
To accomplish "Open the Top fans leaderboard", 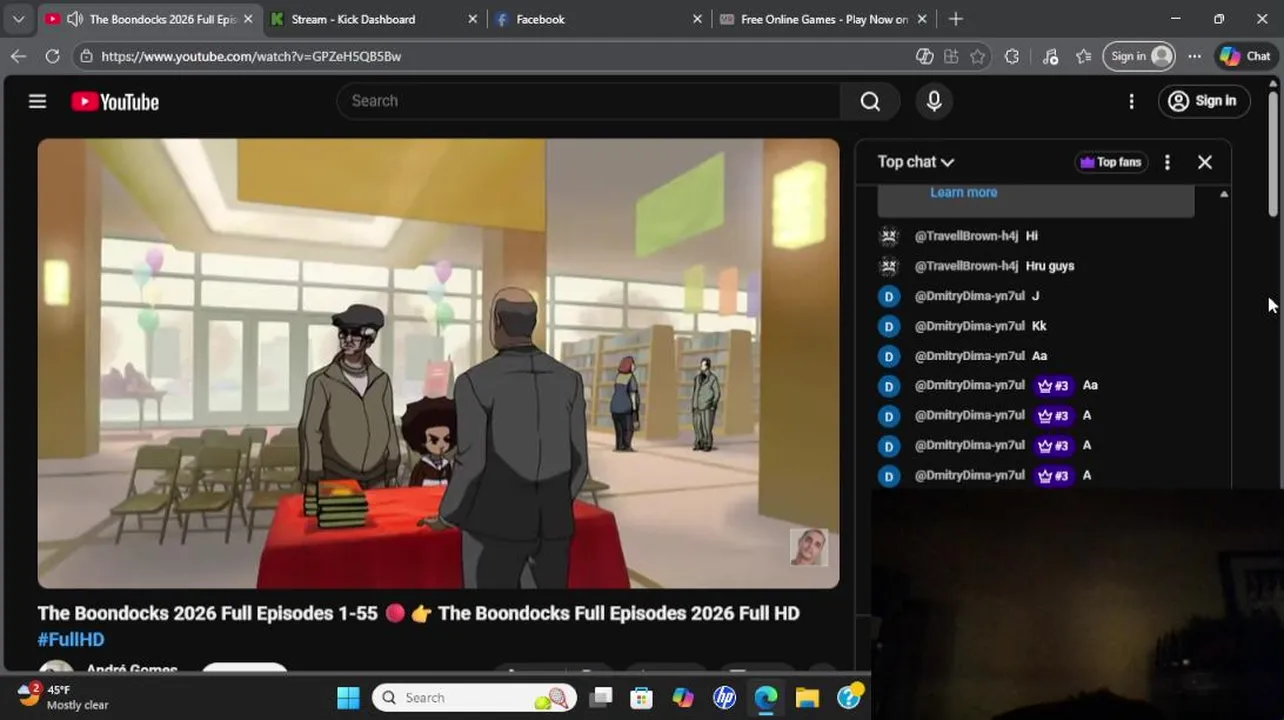I will click(1110, 162).
